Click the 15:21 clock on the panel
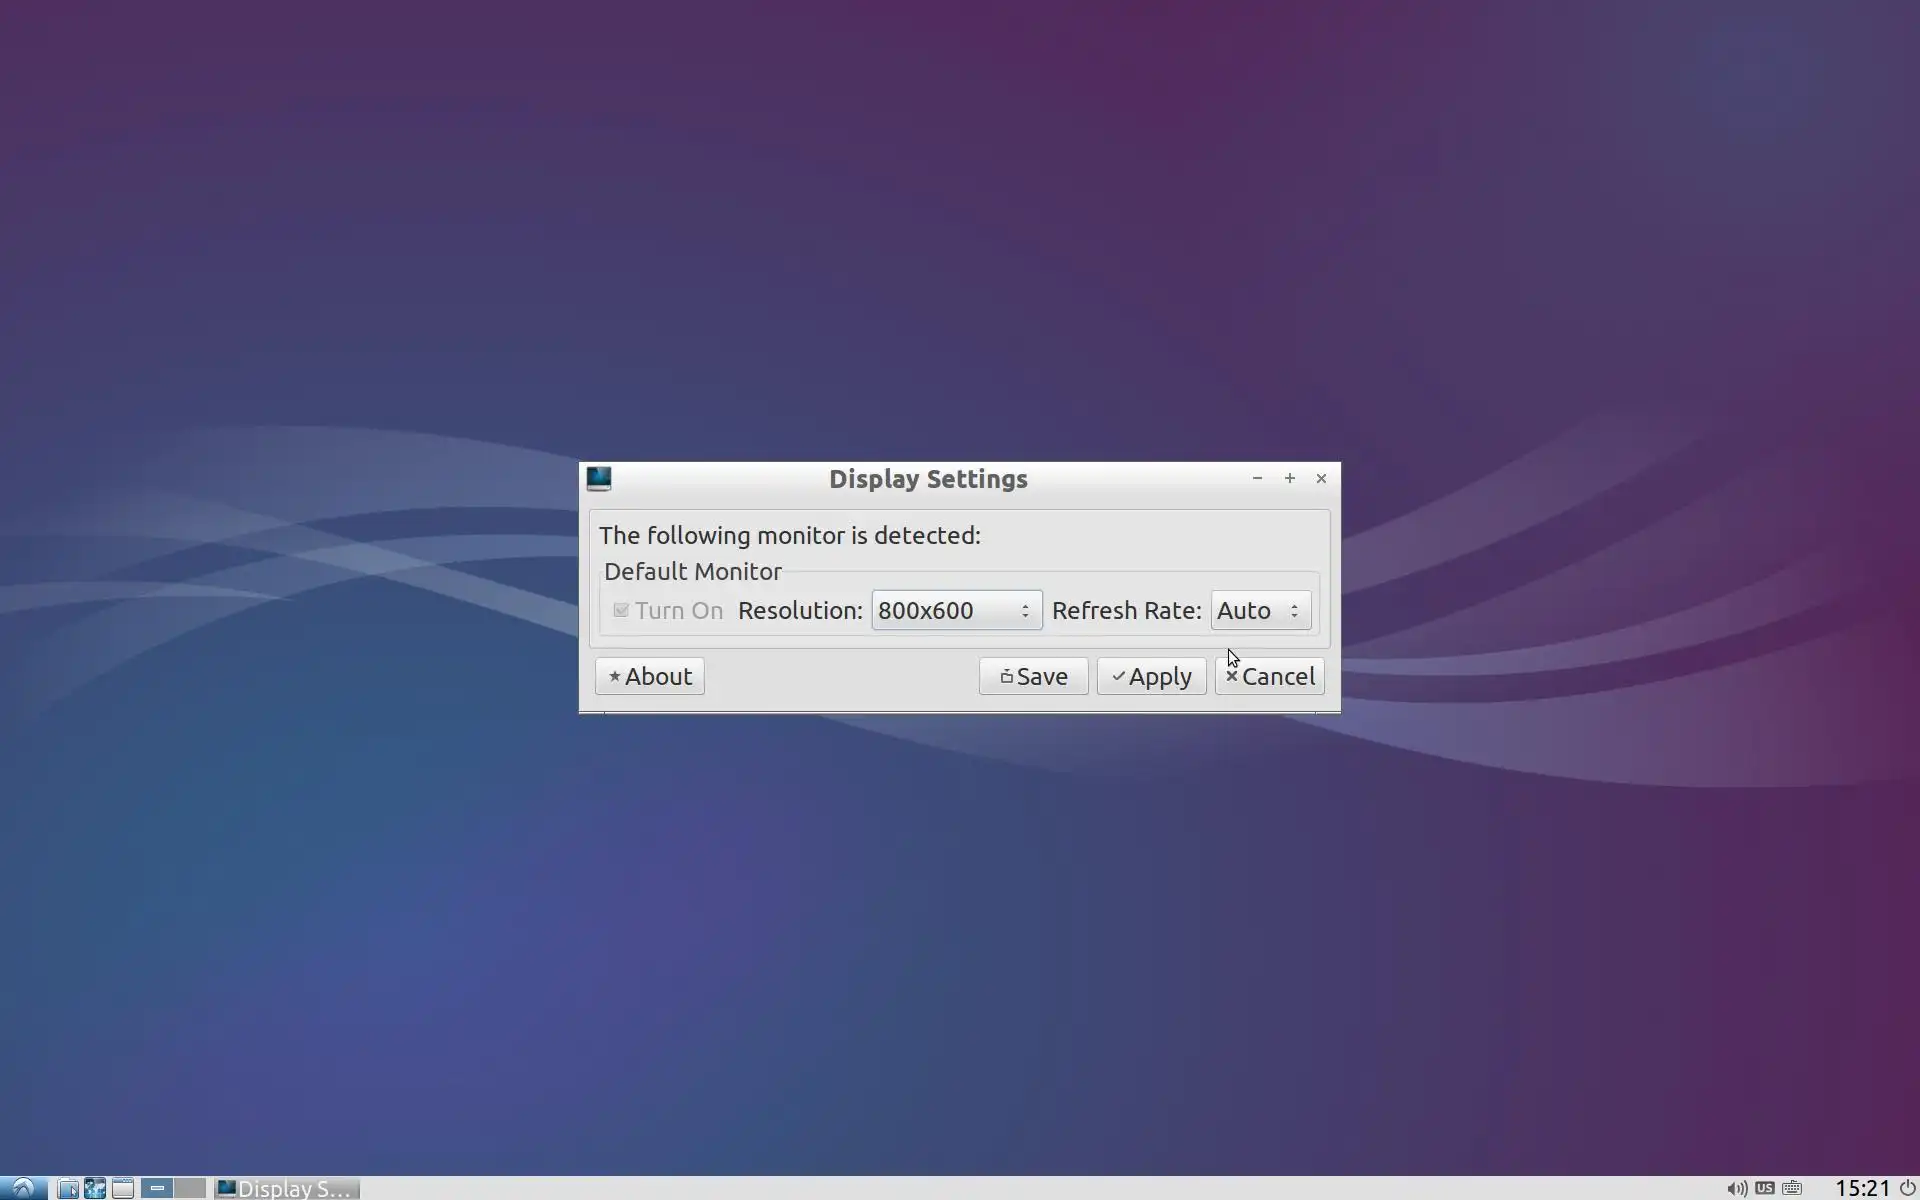 point(1862,1188)
